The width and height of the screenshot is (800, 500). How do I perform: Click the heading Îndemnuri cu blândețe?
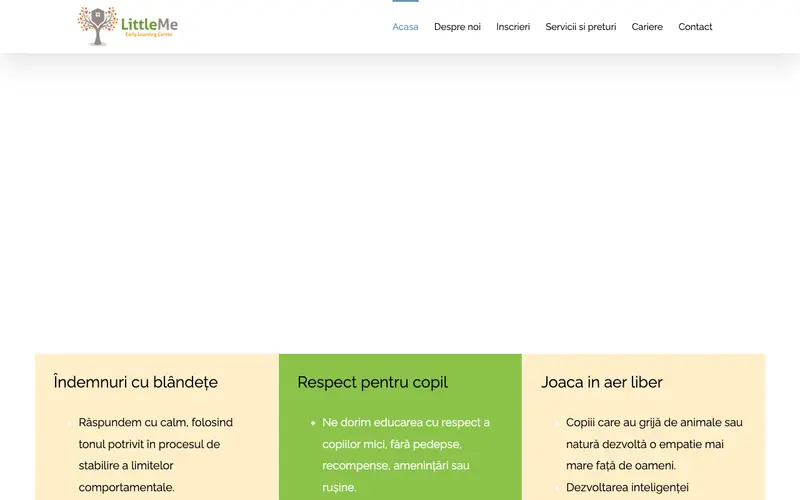click(136, 382)
